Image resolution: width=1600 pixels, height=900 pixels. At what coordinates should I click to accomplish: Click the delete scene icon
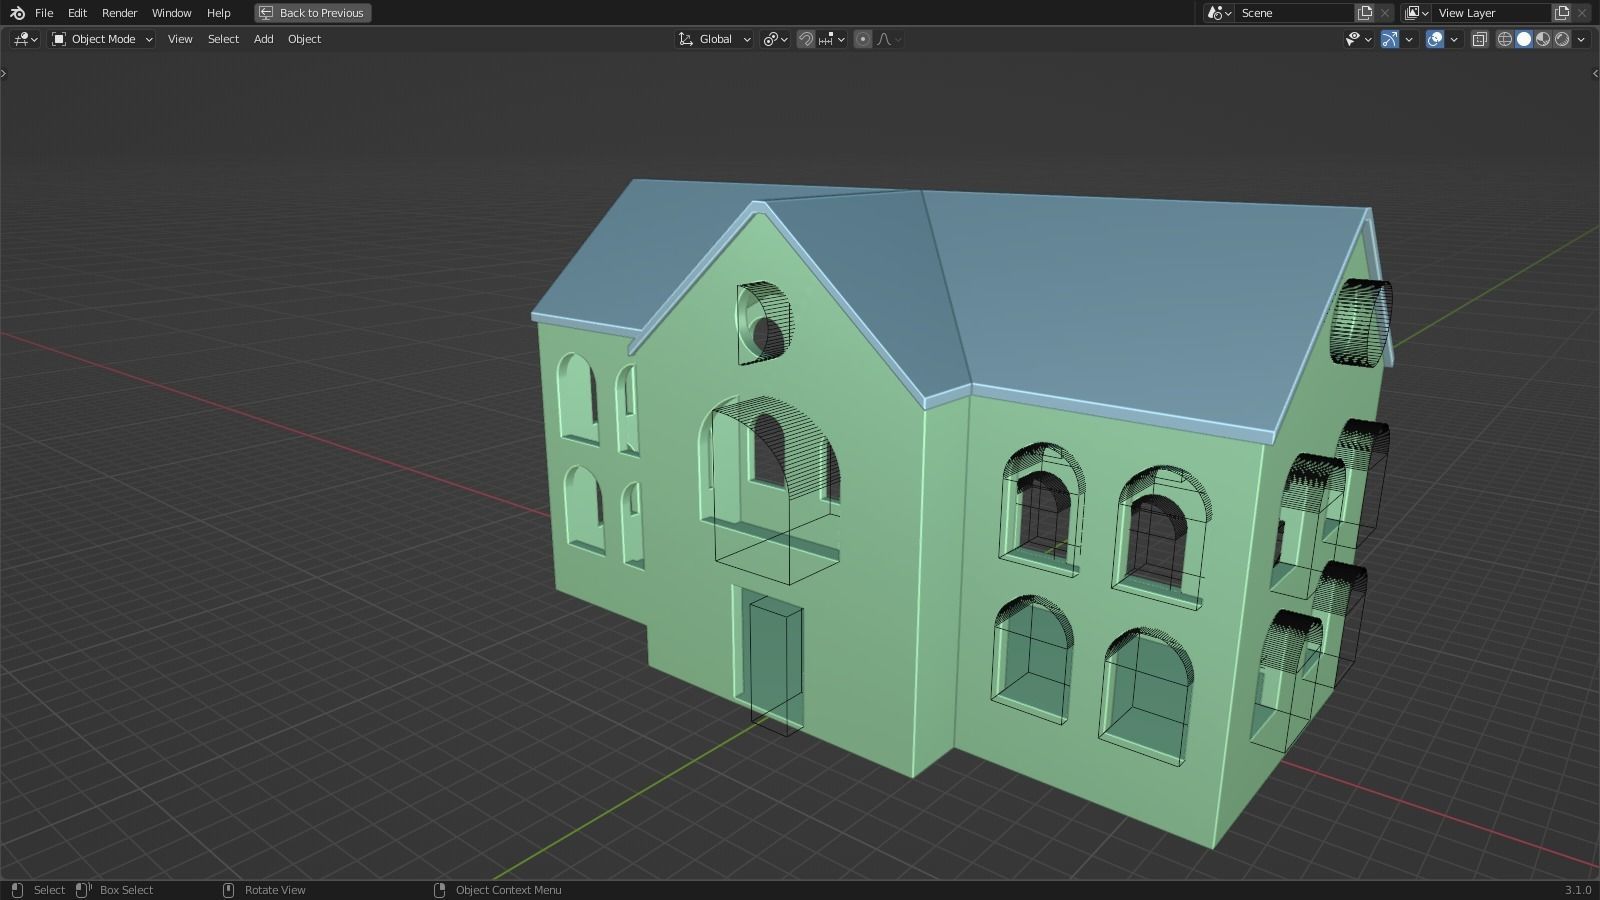coord(1385,13)
